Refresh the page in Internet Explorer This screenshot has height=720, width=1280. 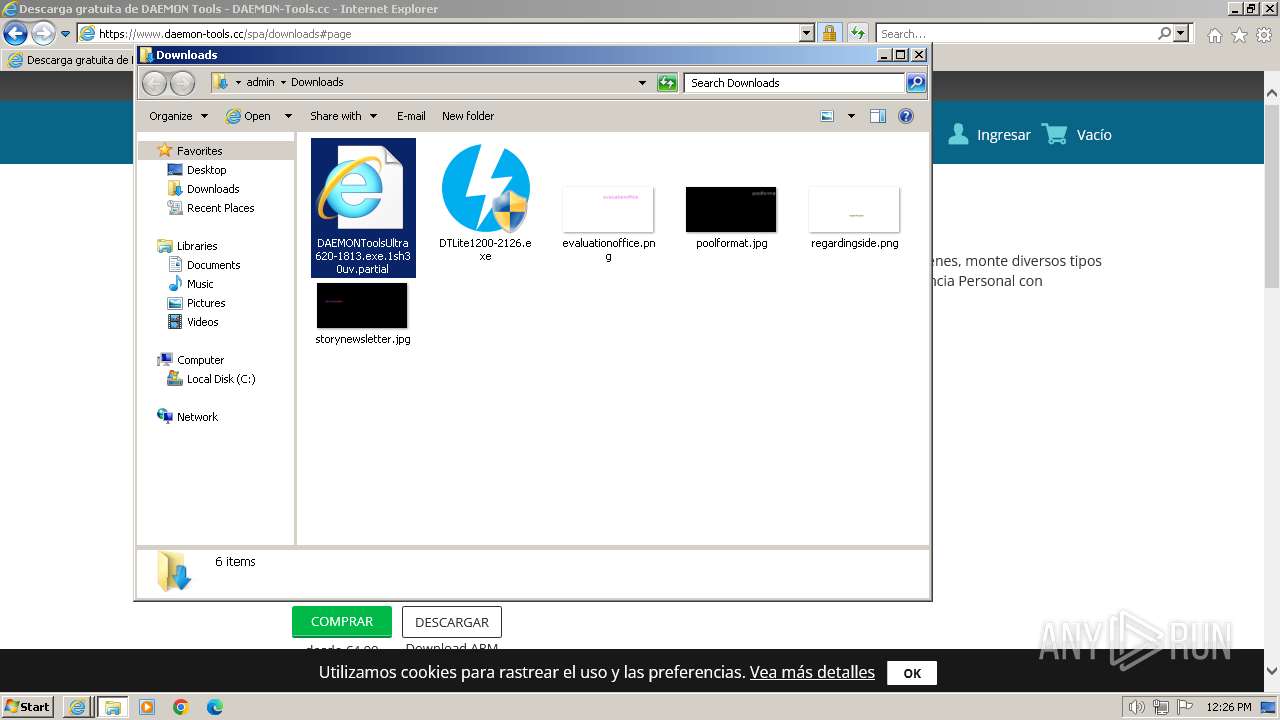858,34
